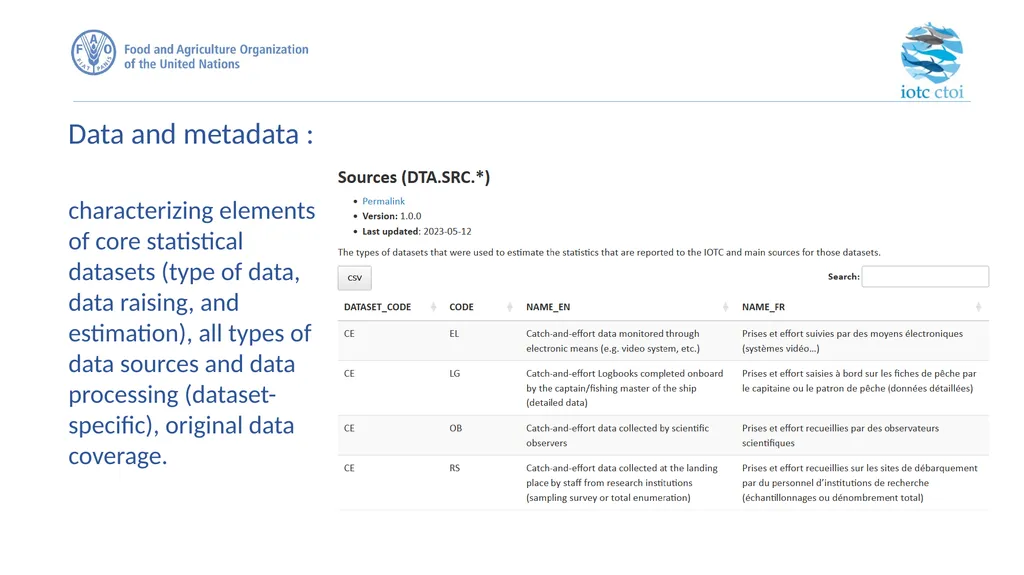Toggle sort arrows beside NAME_FR
1024x575 pixels.
point(978,307)
